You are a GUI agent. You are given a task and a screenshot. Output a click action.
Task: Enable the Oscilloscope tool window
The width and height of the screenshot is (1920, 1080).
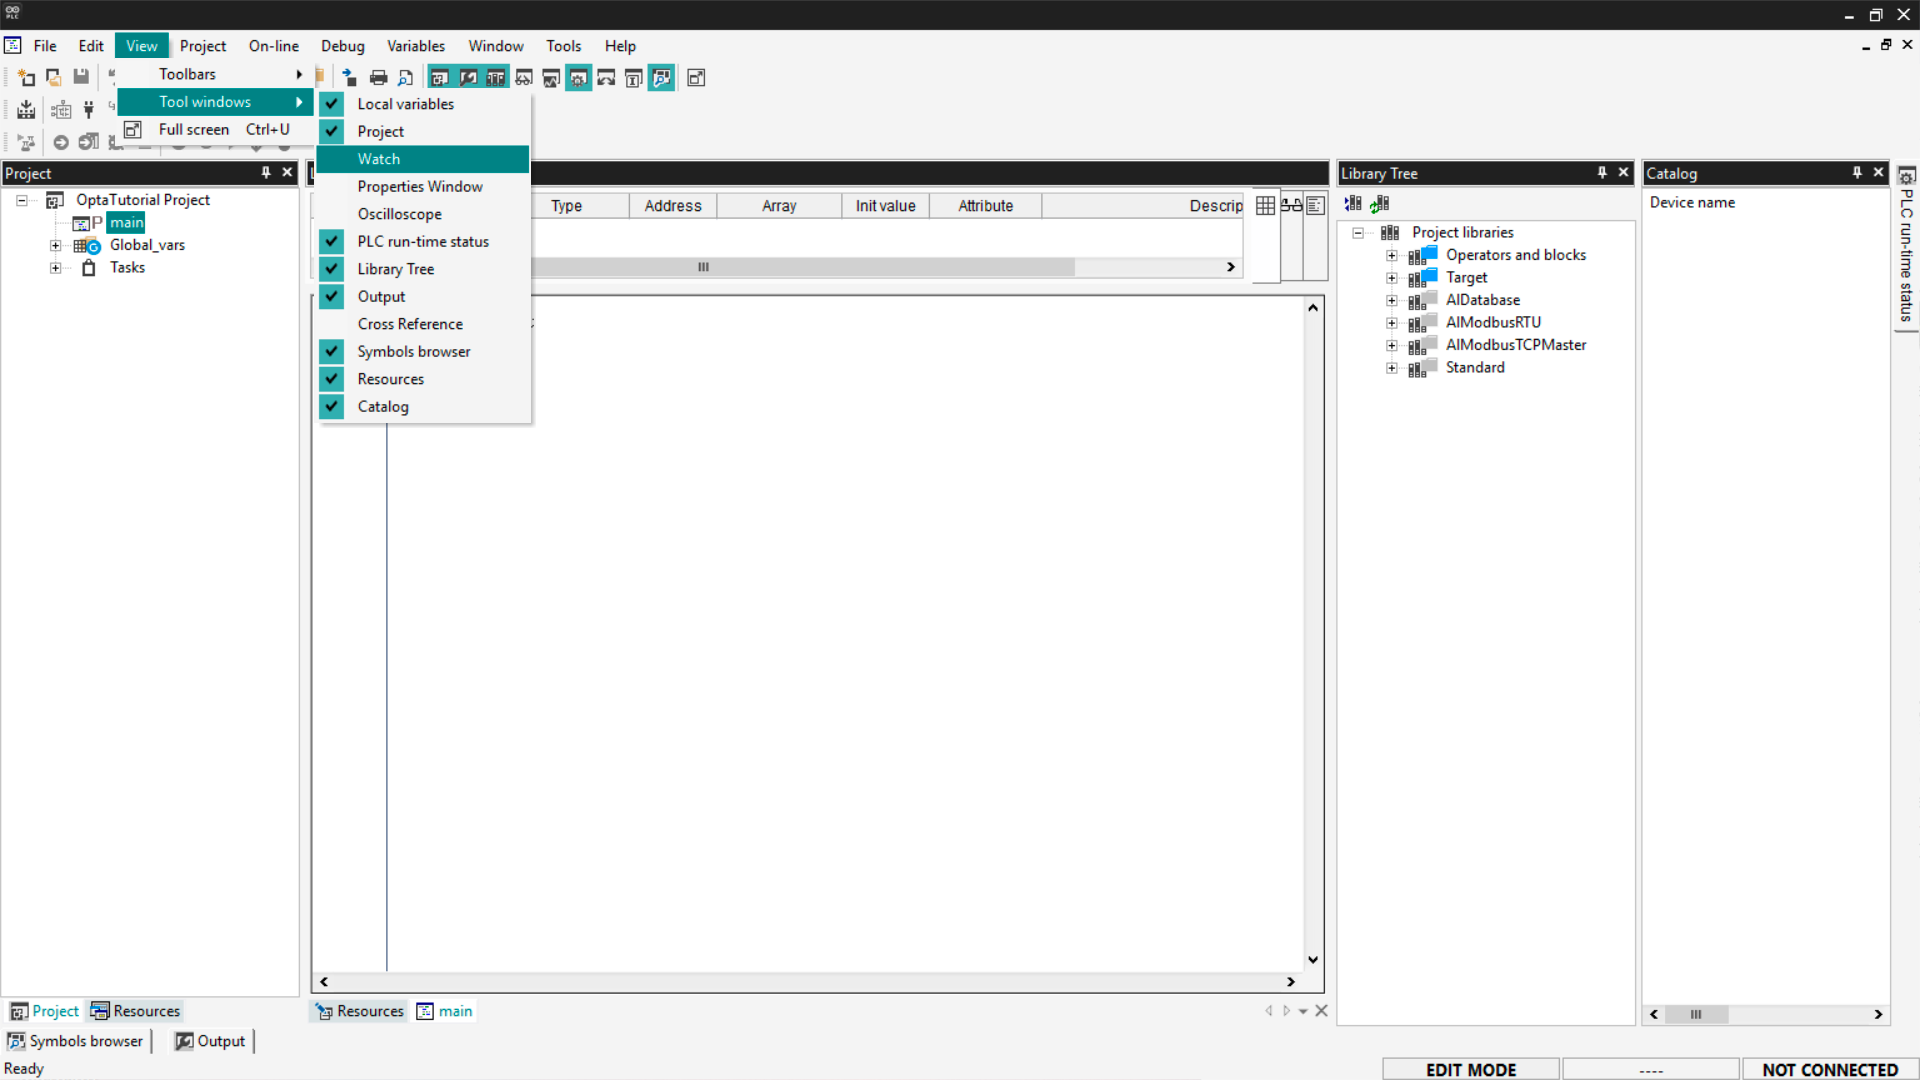pyautogui.click(x=399, y=214)
